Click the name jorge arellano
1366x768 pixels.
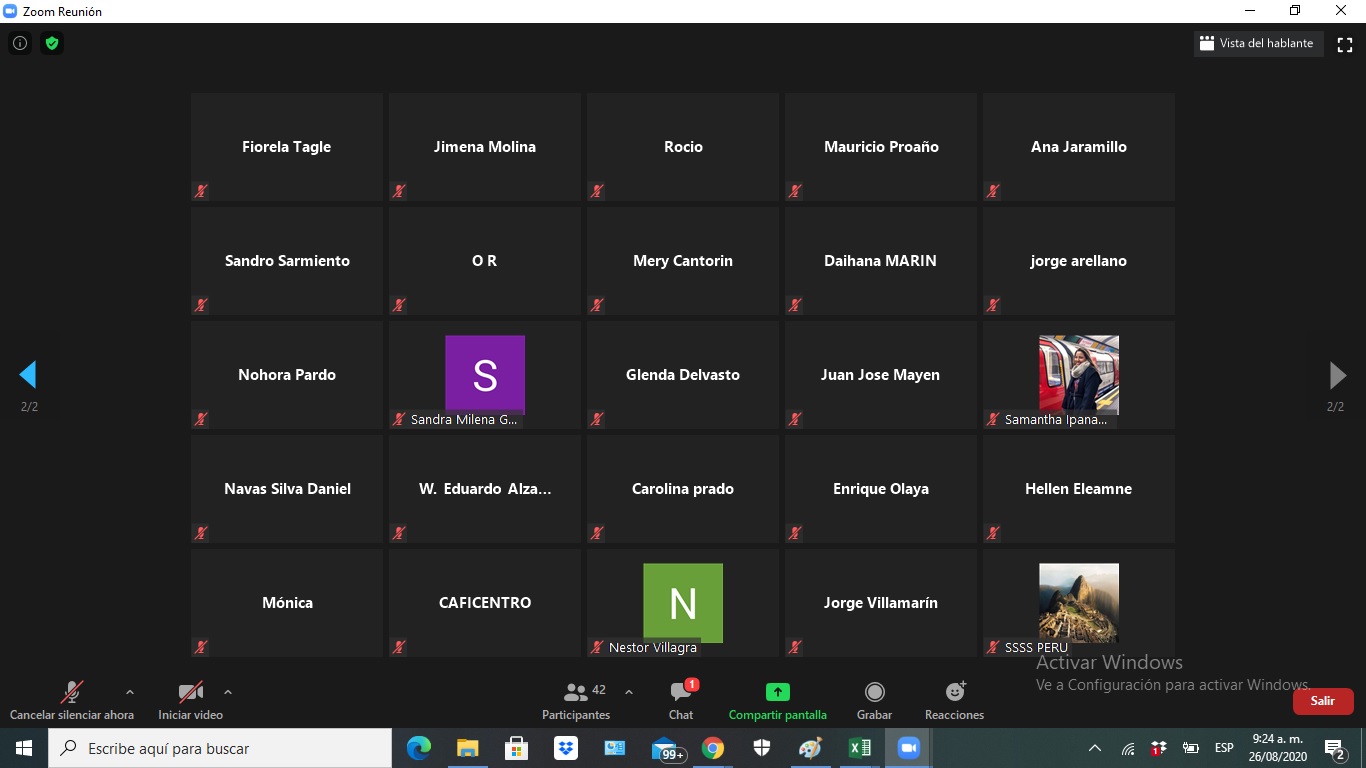pos(1078,261)
